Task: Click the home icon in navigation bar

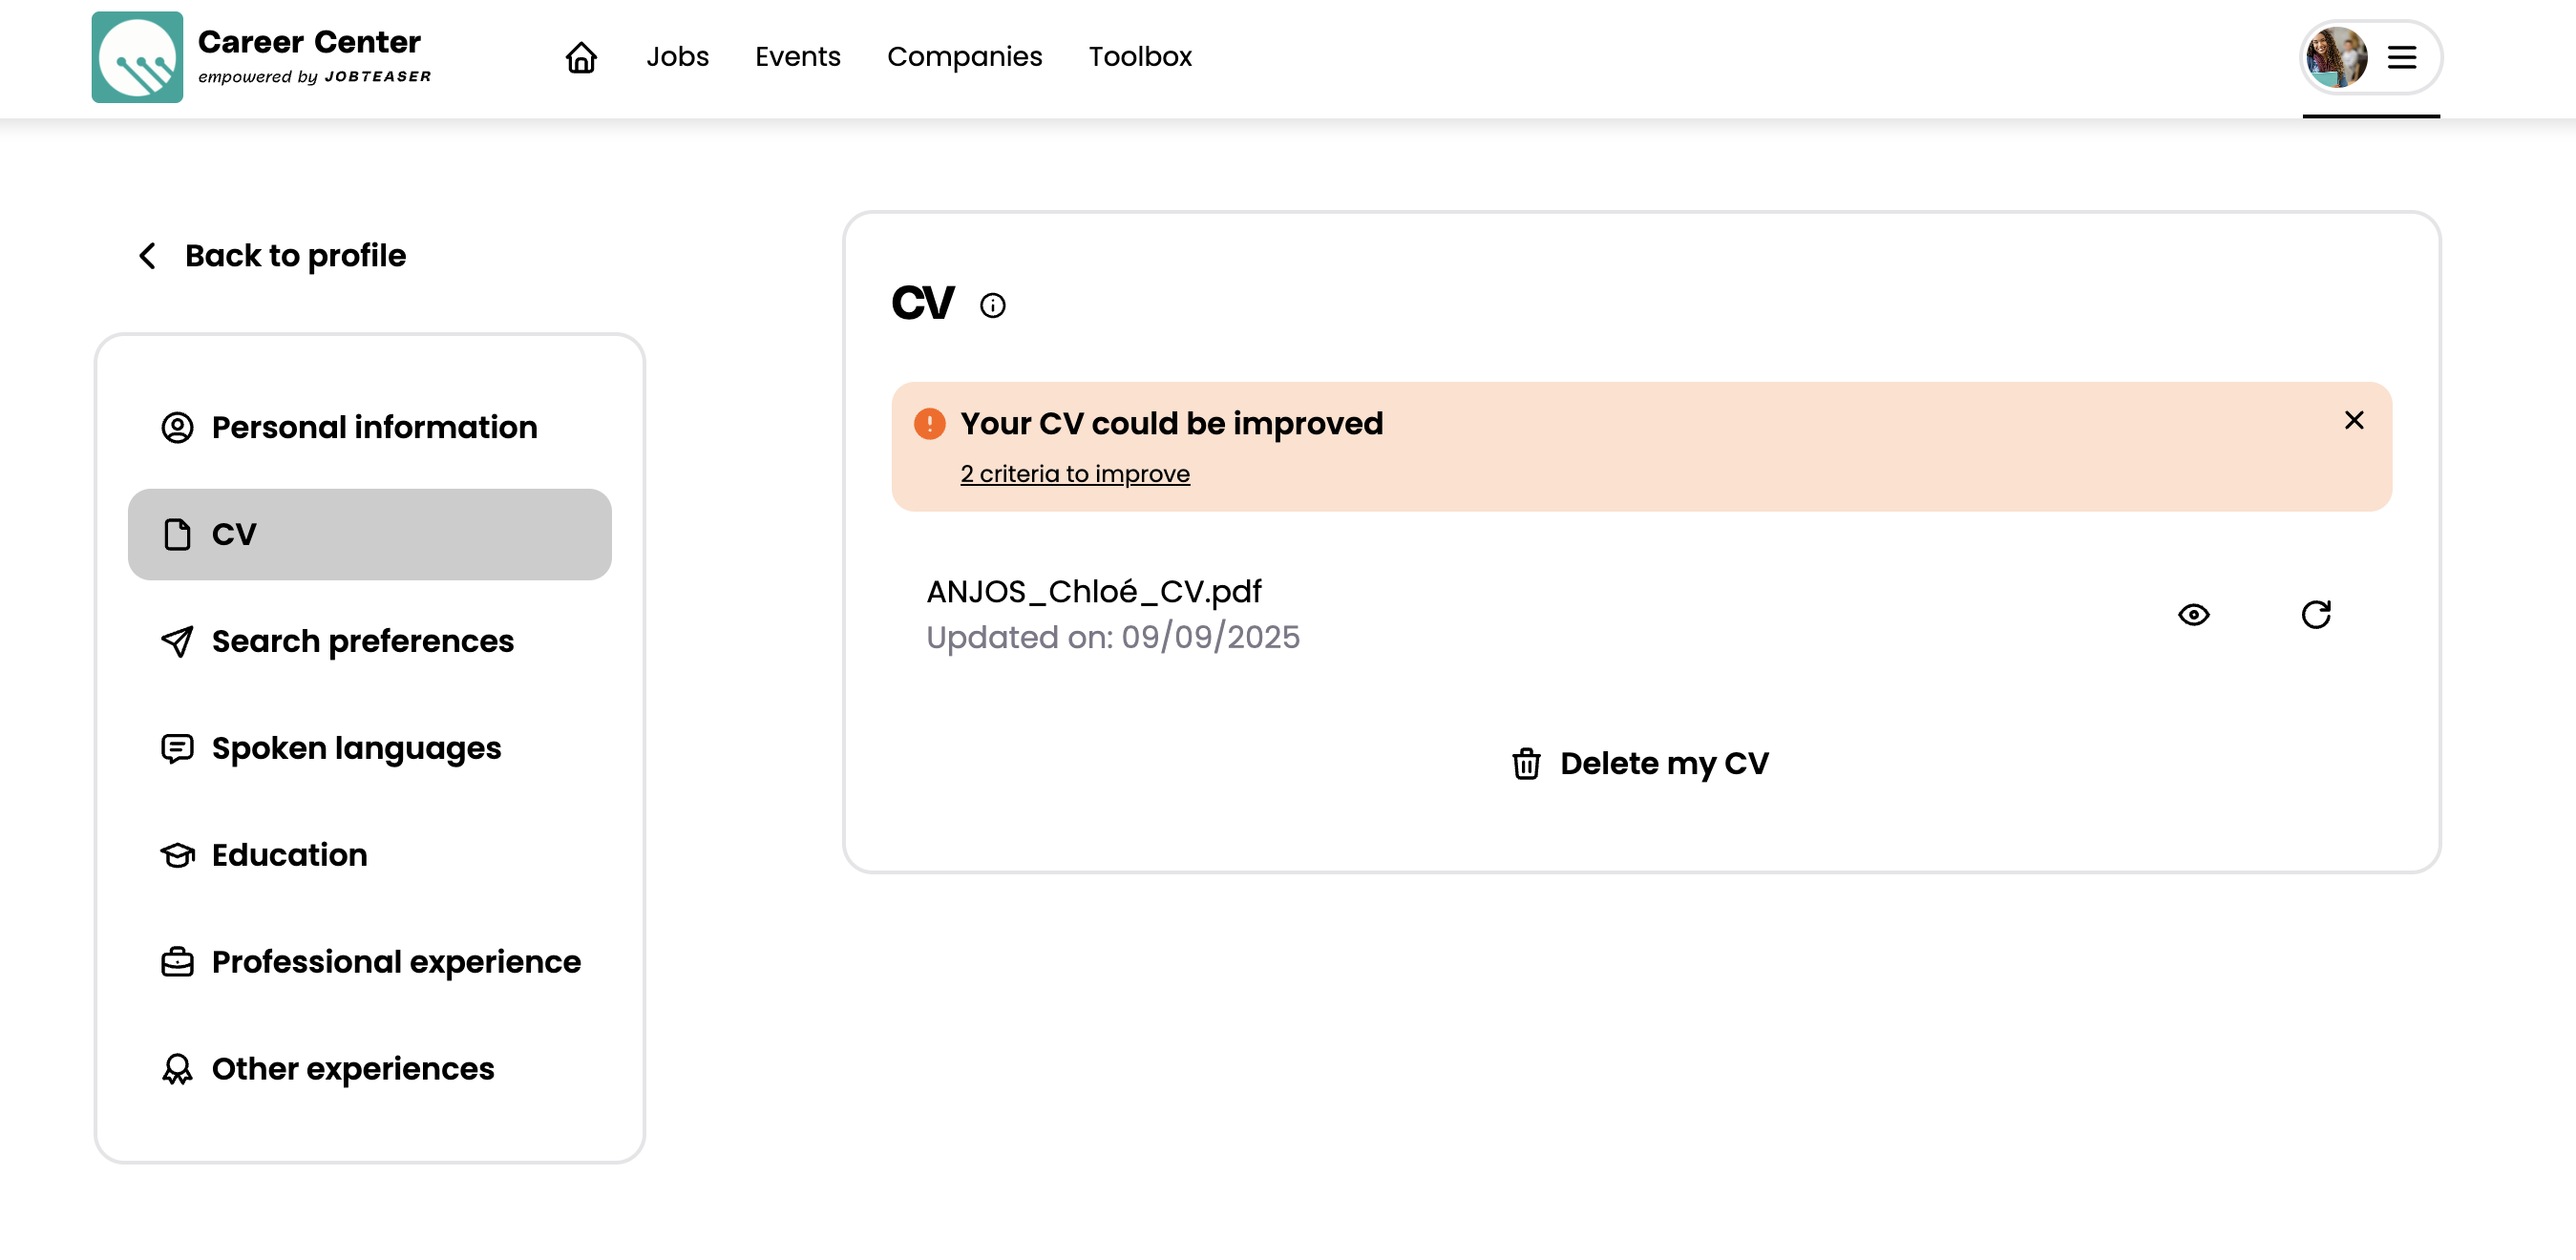Action: tap(581, 57)
